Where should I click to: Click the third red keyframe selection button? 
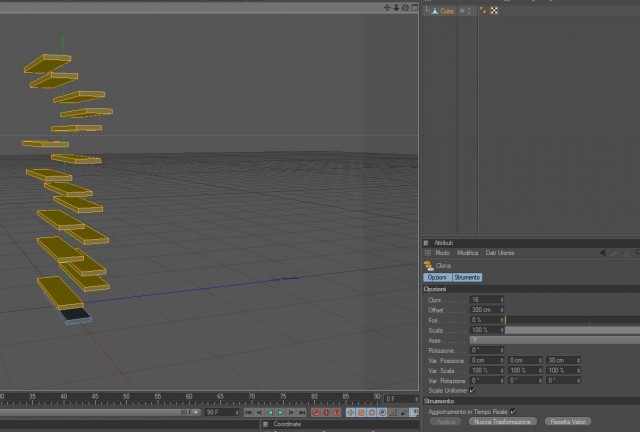point(337,412)
